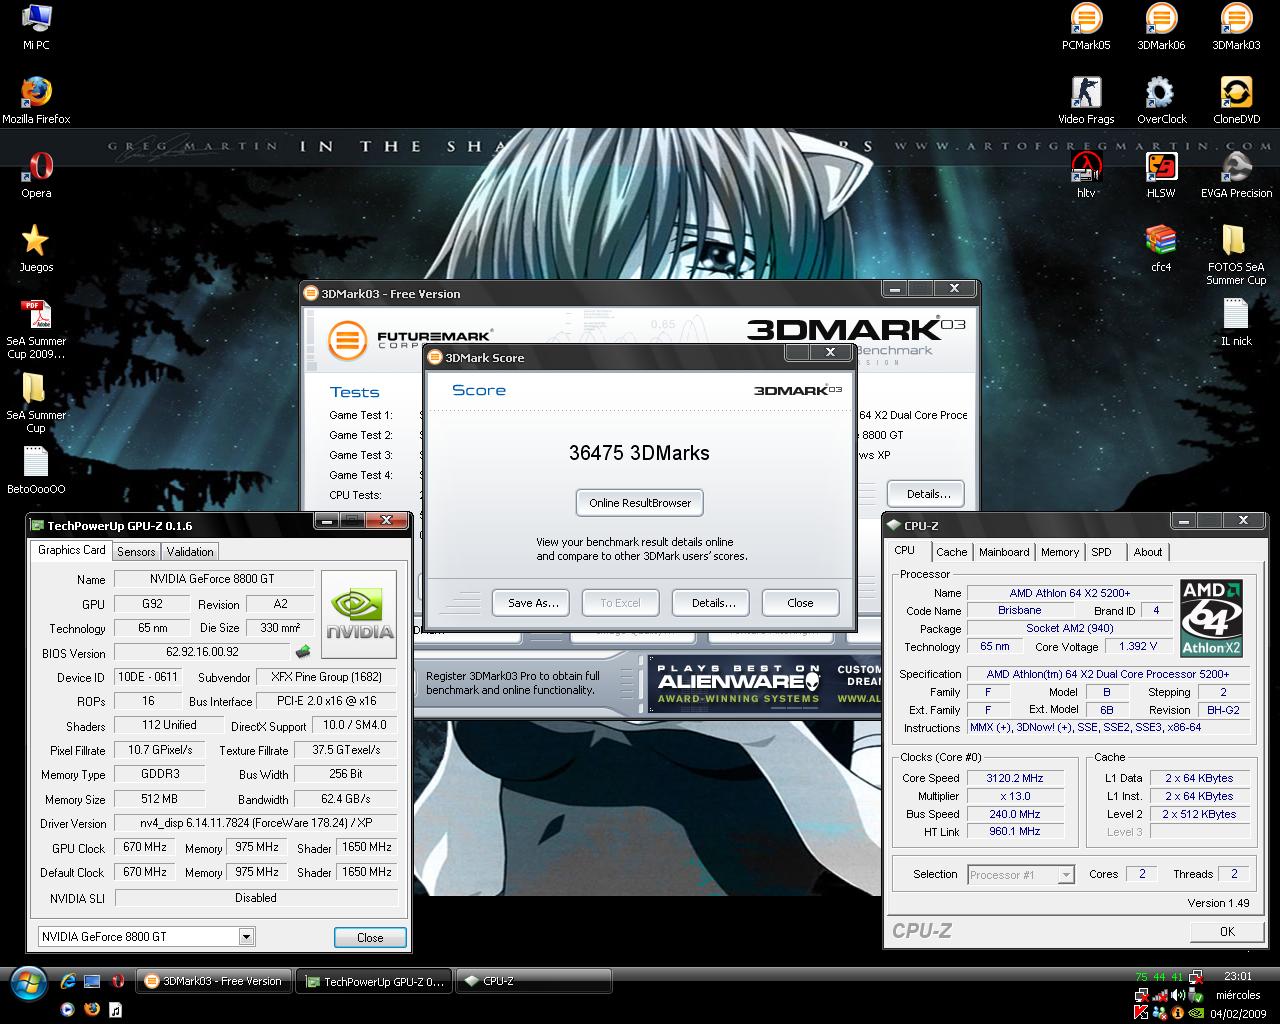Open Internet Explorer in quick launch
The height and width of the screenshot is (1024, 1280).
(68, 982)
